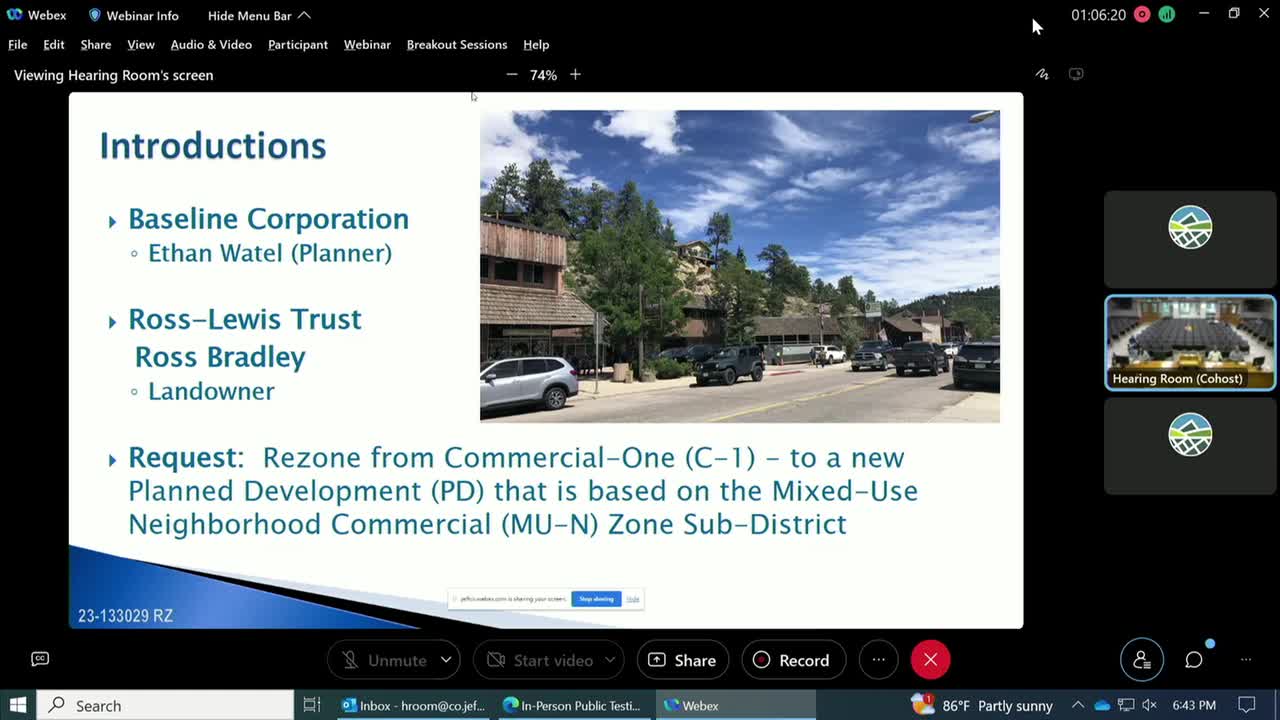Viewport: 1280px width, 720px height.
Task: Open the Participant menu
Action: pyautogui.click(x=297, y=45)
